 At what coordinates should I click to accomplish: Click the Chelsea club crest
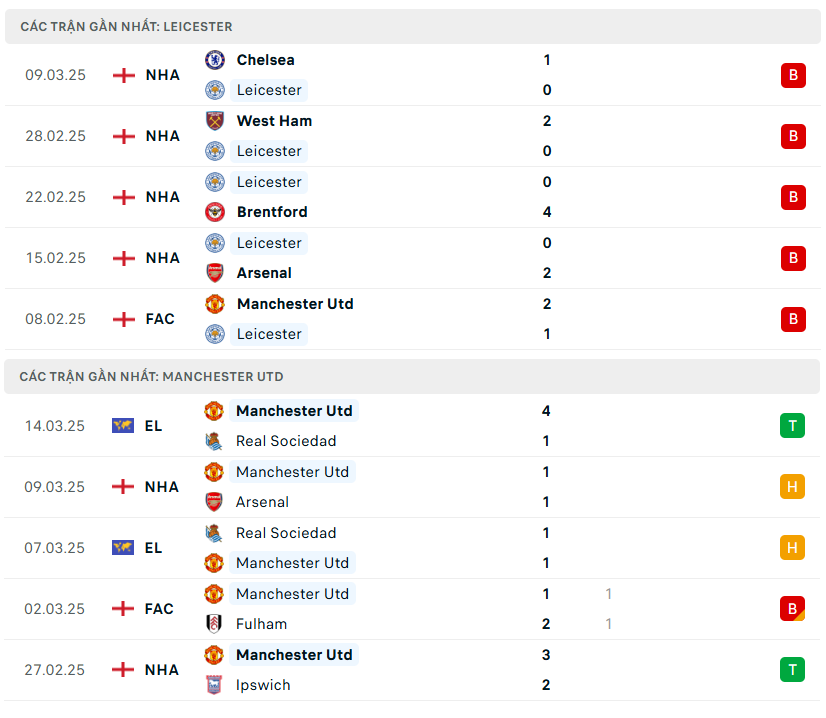tap(215, 60)
